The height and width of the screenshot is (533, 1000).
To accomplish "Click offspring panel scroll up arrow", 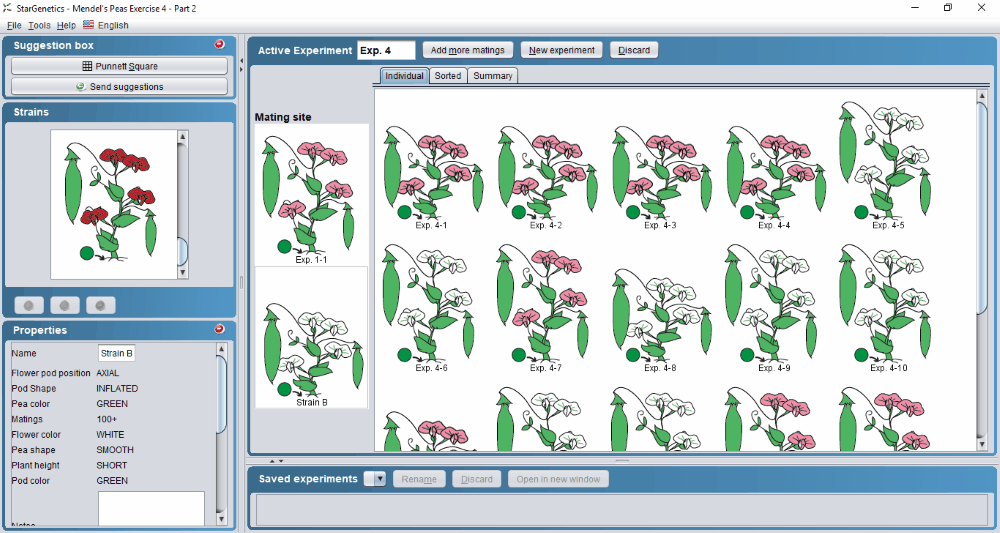I will pyautogui.click(x=982, y=96).
